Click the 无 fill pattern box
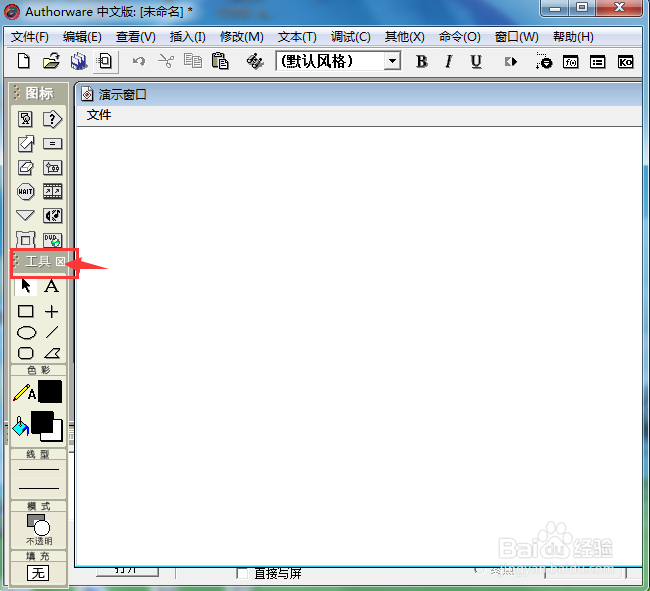Image resolution: width=650 pixels, height=591 pixels. point(38,573)
